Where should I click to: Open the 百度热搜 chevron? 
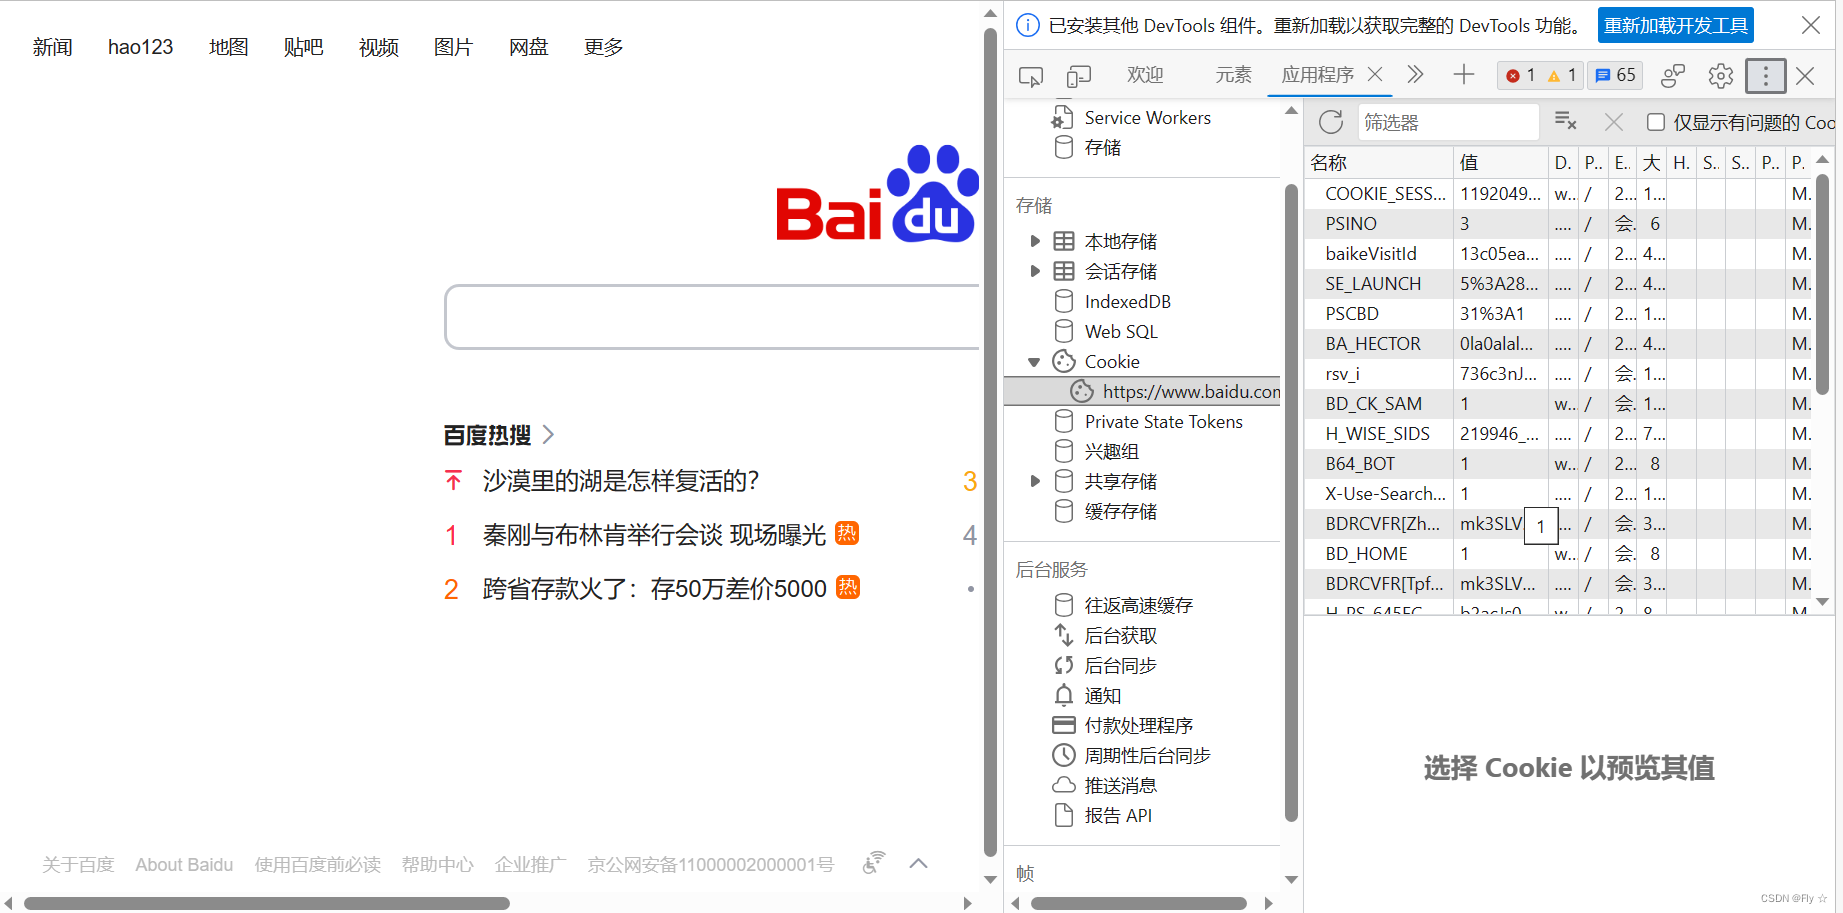[548, 435]
